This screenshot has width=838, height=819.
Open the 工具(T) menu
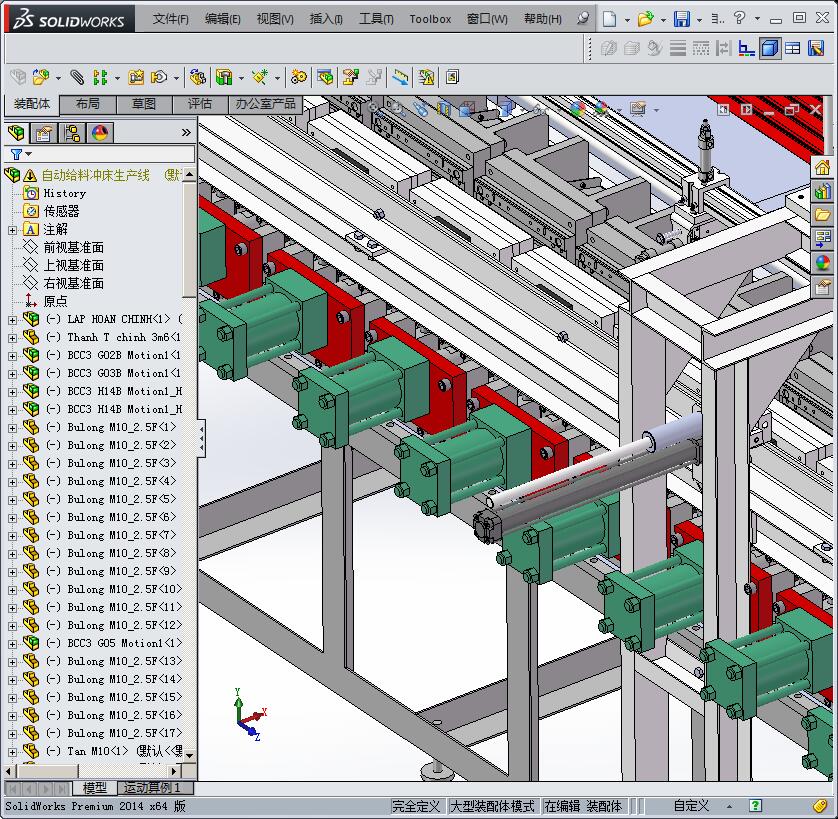377,19
